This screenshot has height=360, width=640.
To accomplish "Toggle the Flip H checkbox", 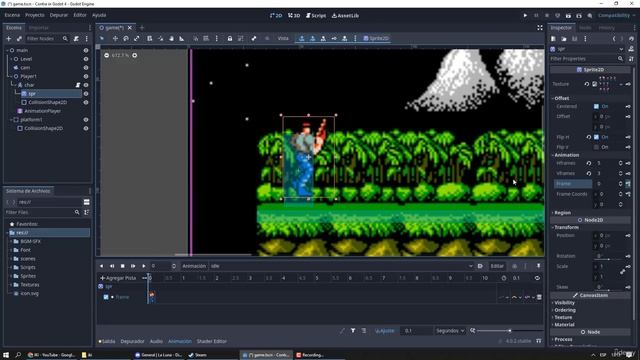I will pos(596,137).
